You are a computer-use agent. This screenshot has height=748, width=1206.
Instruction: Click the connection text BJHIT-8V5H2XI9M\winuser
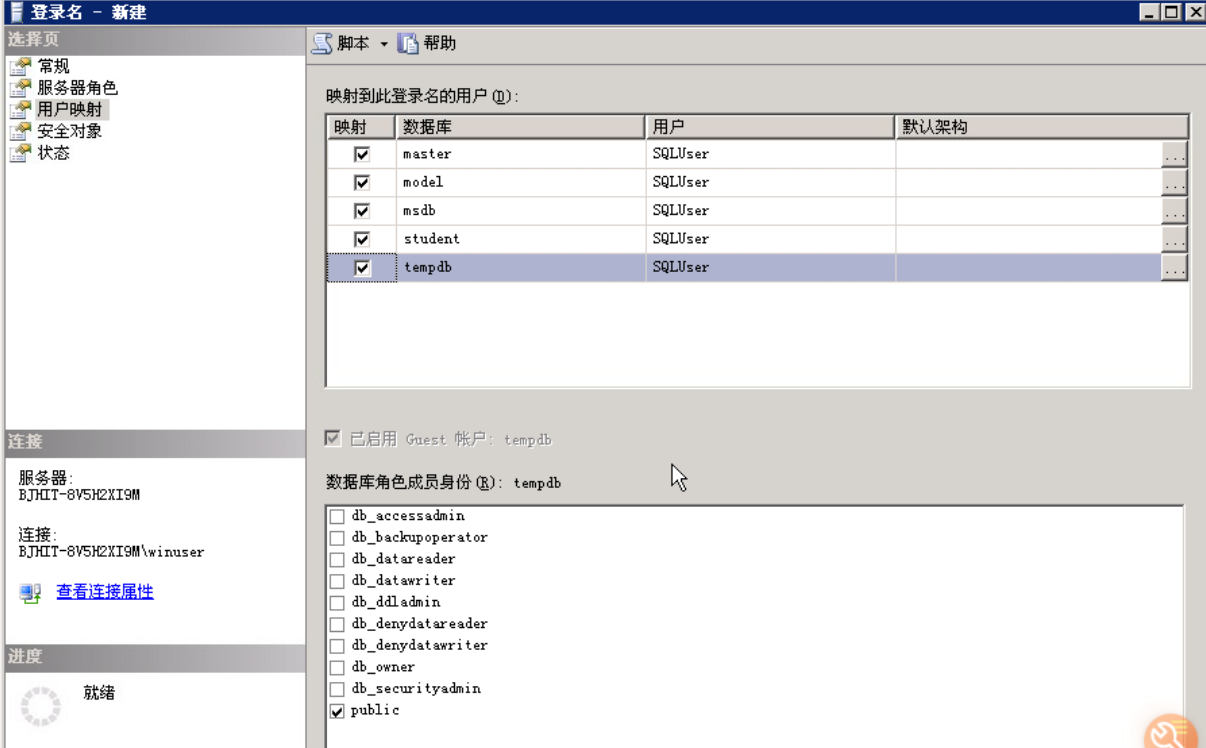point(111,551)
